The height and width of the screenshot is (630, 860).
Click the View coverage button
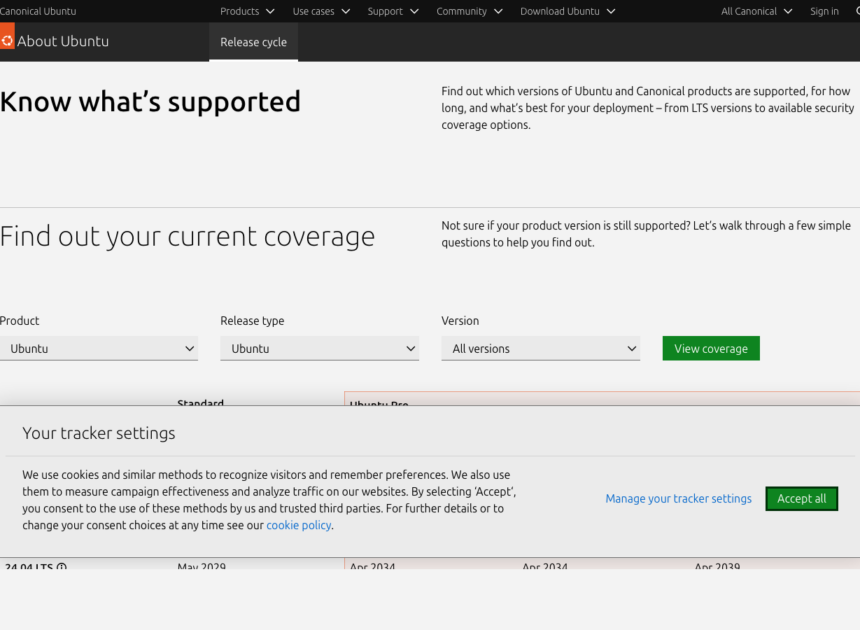pos(710,348)
